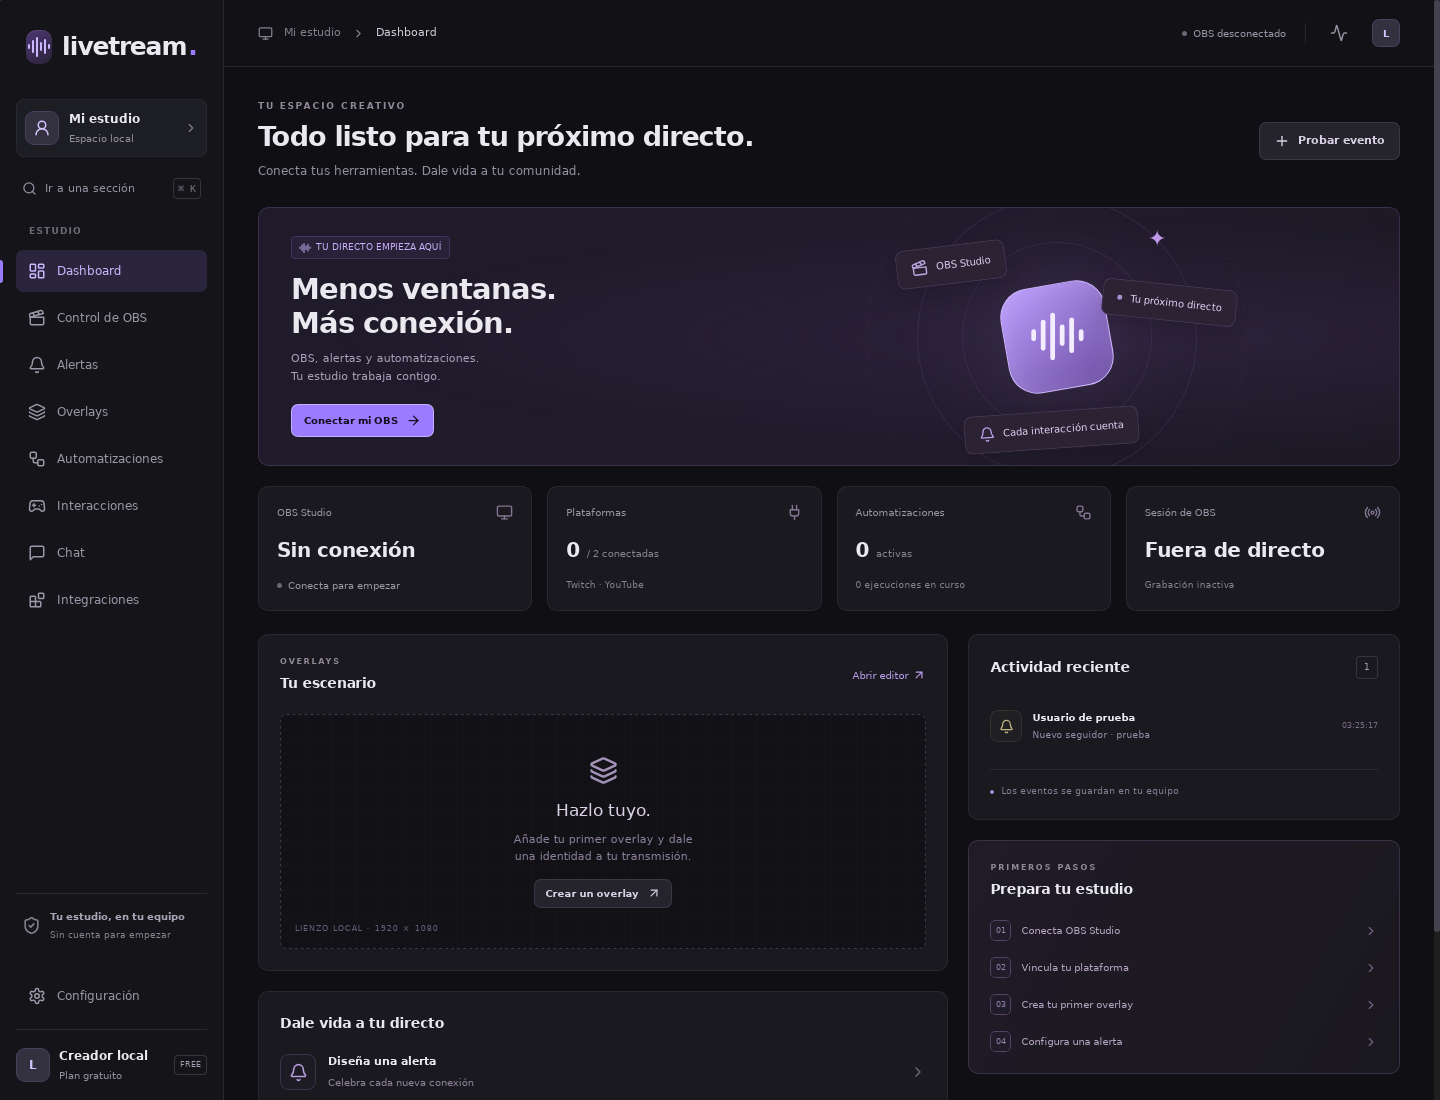The width and height of the screenshot is (1440, 1100).
Task: Expand the Vincula tu plataforma step chevron
Action: point(1370,968)
